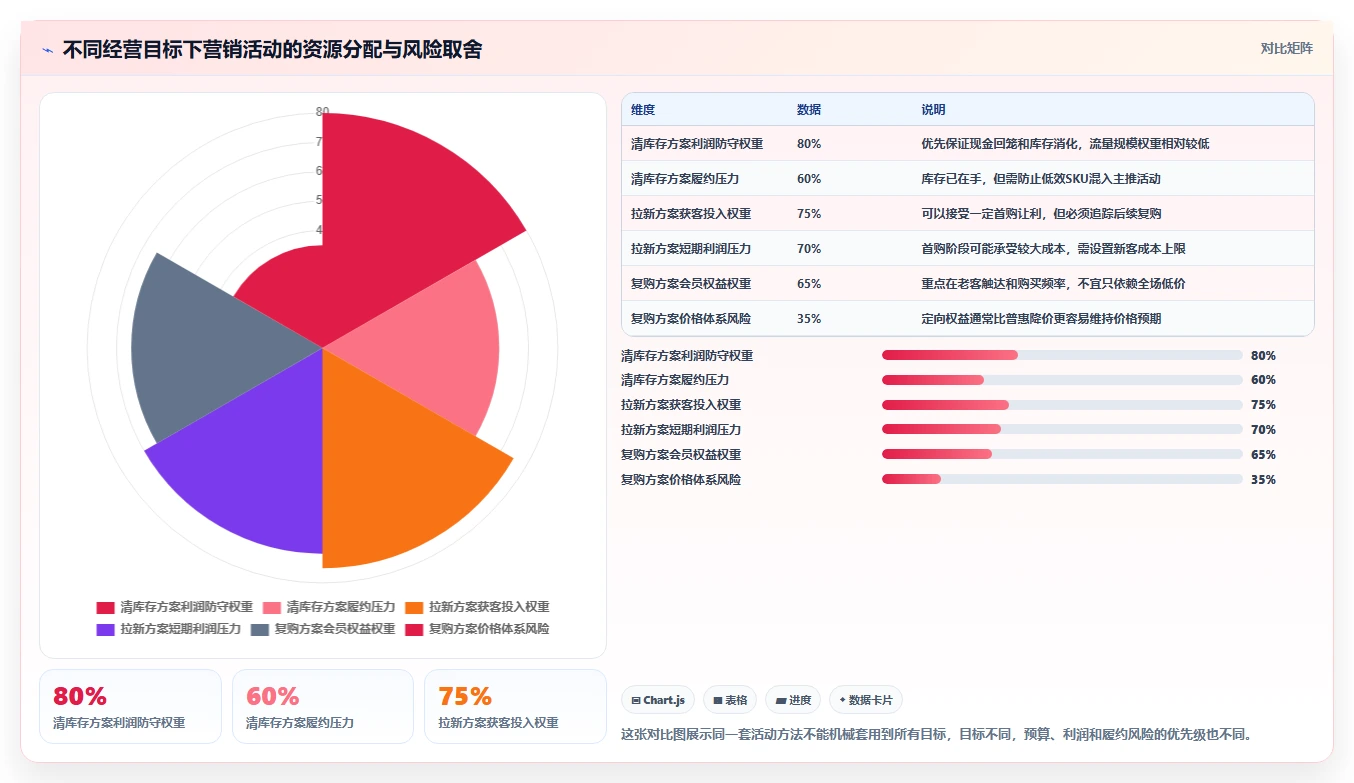Click the 70% progress percentage label
1354x783 pixels.
pyautogui.click(x=1263, y=430)
